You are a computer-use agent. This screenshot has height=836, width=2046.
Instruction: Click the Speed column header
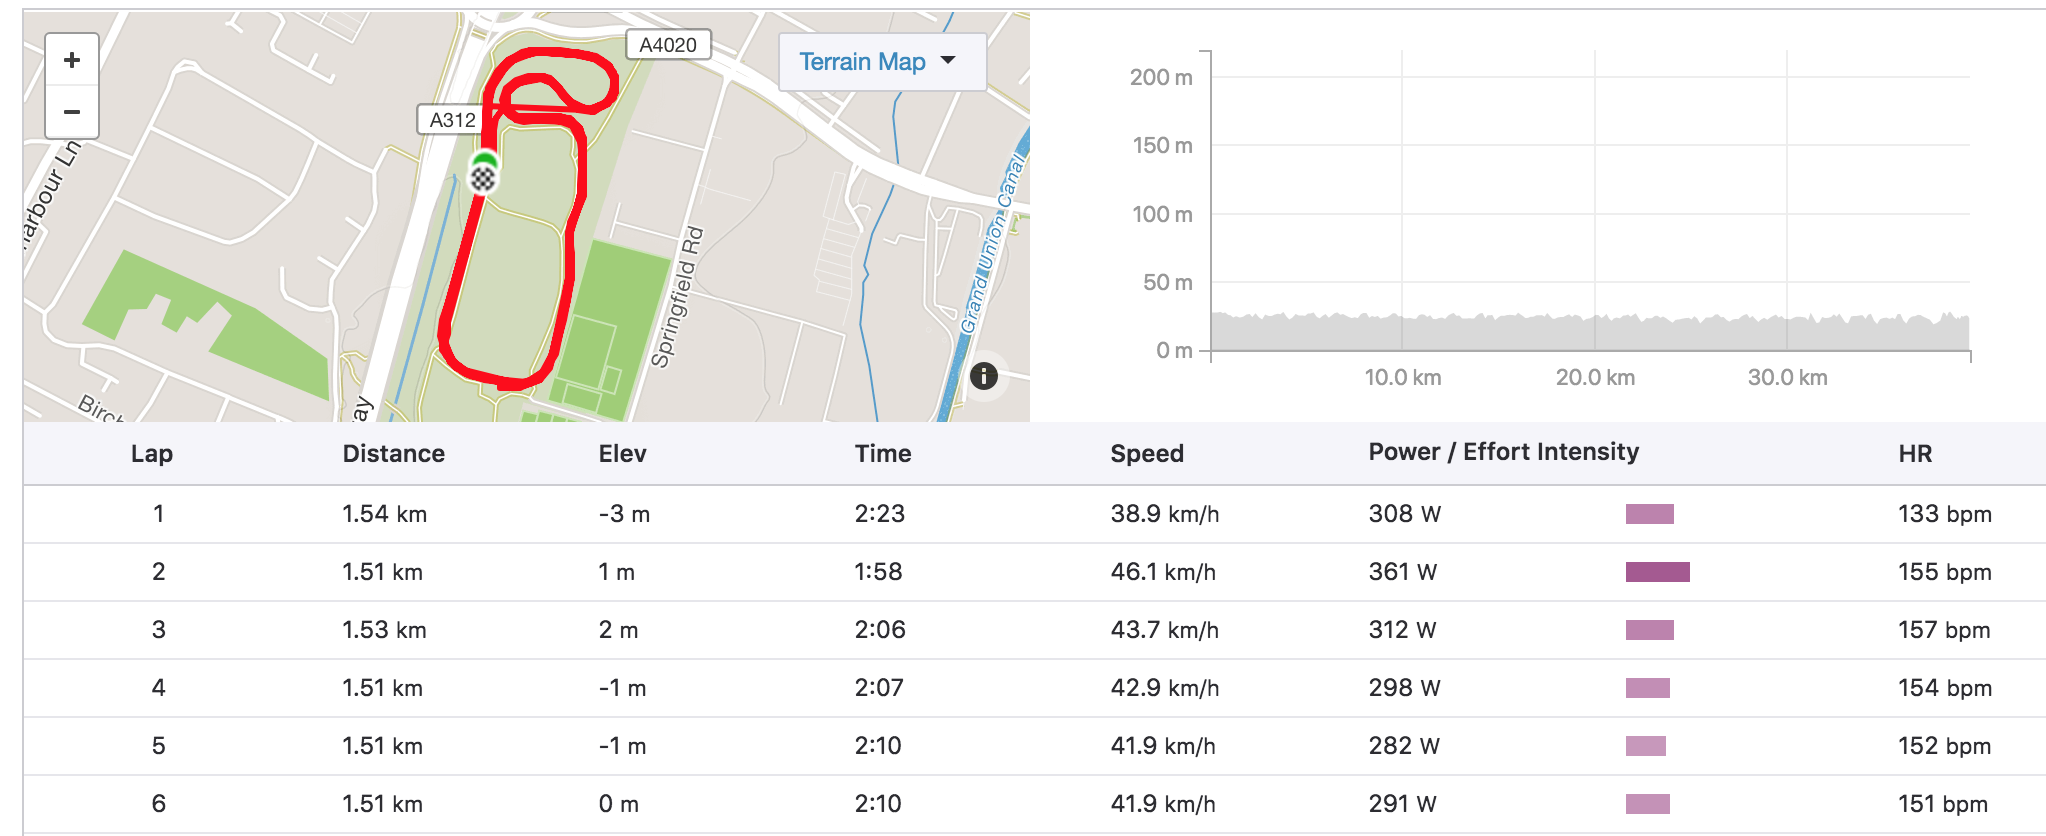tap(1146, 454)
